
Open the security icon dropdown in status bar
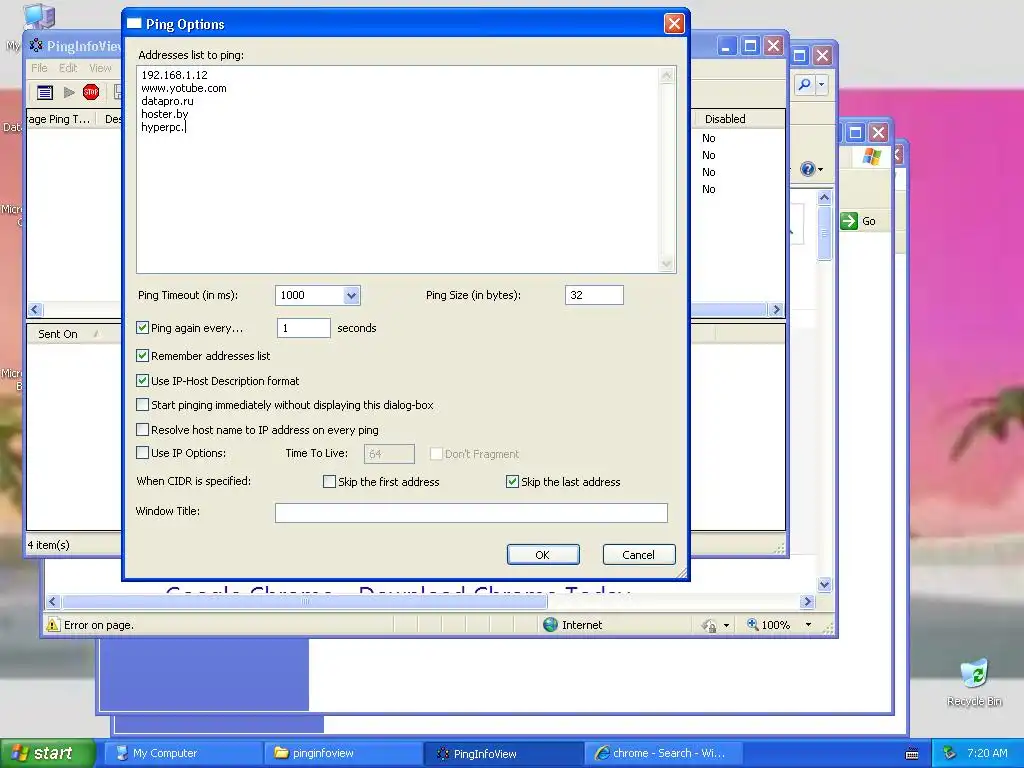pos(726,626)
